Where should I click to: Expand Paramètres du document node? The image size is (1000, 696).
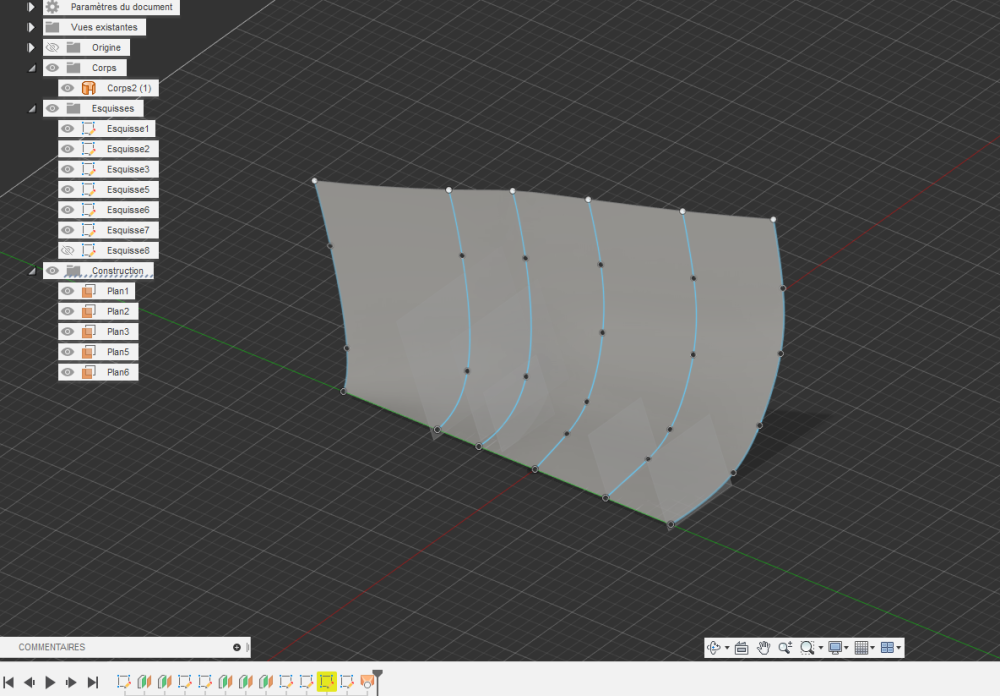coord(31,7)
